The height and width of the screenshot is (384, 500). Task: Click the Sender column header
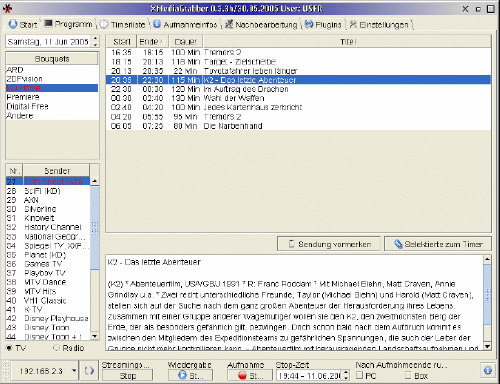pyautogui.click(x=57, y=171)
